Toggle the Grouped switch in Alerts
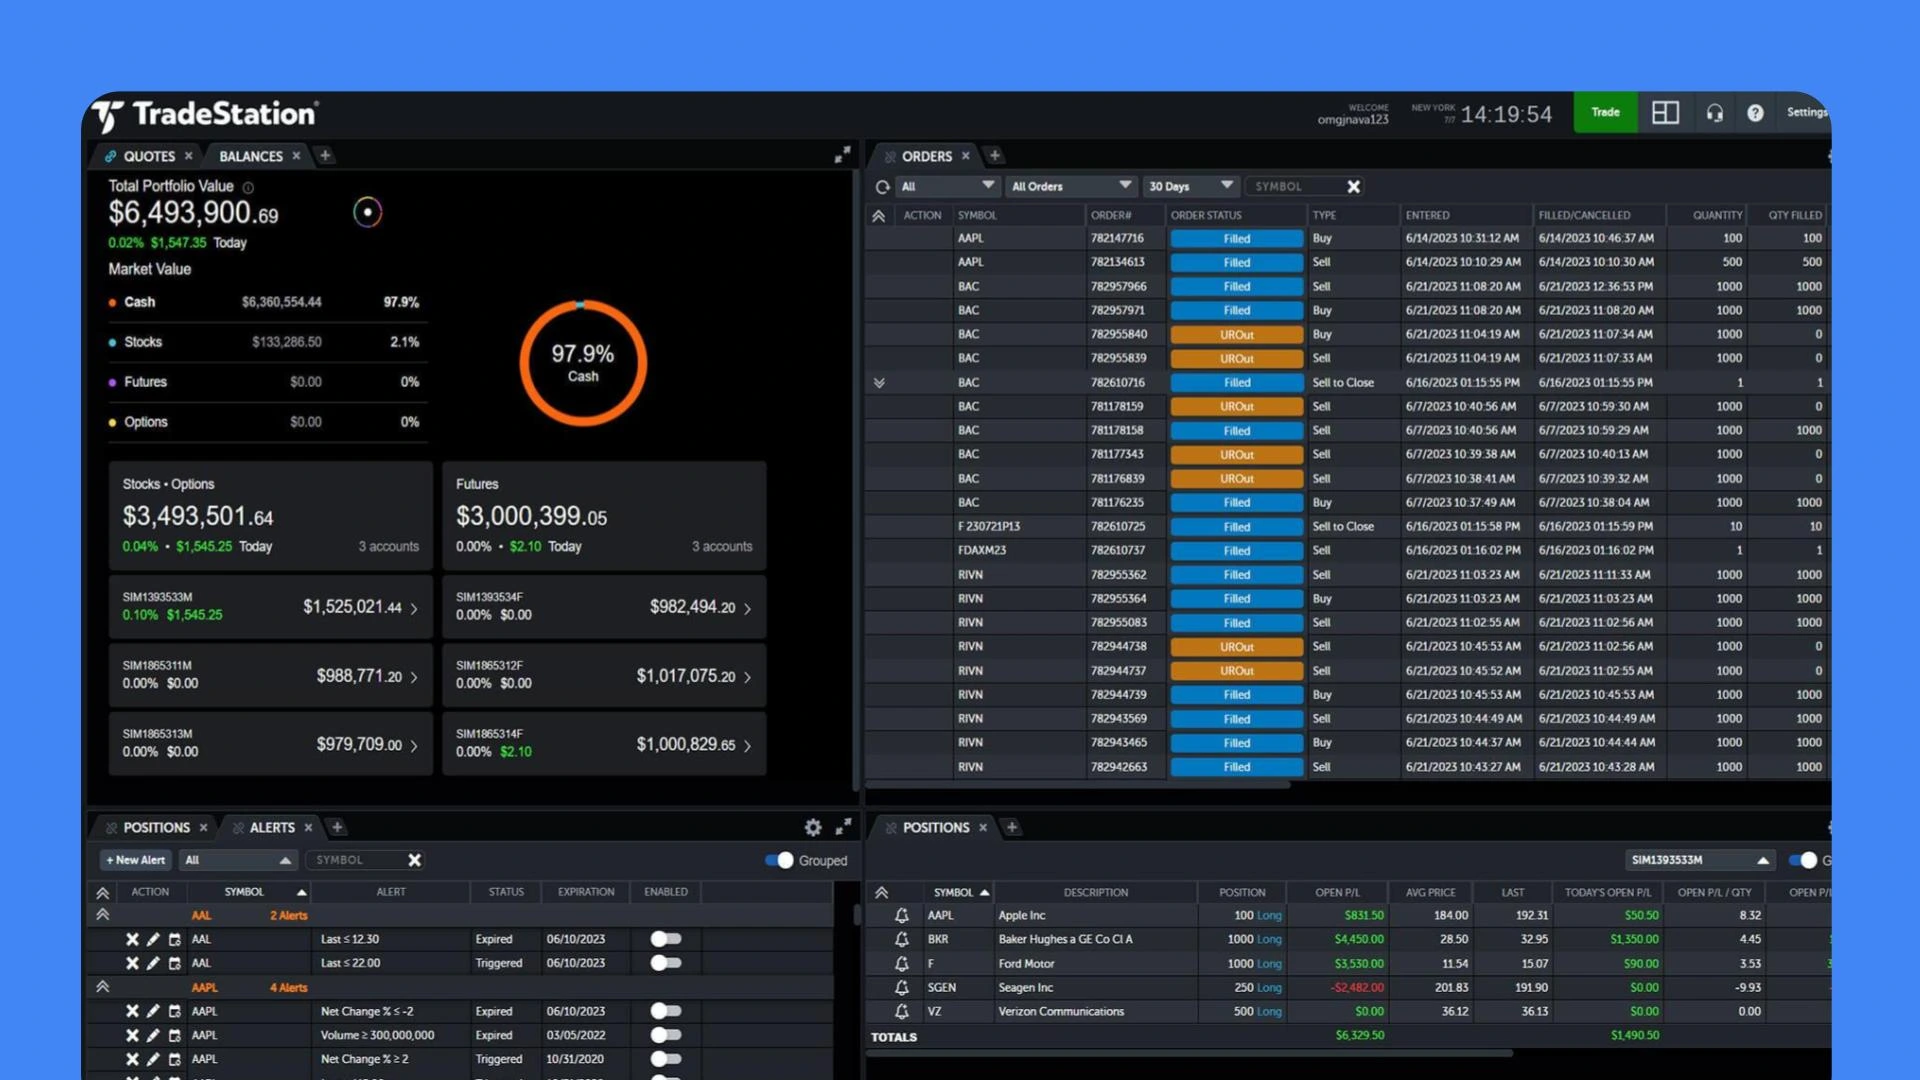This screenshot has width=1920, height=1080. [x=779, y=861]
